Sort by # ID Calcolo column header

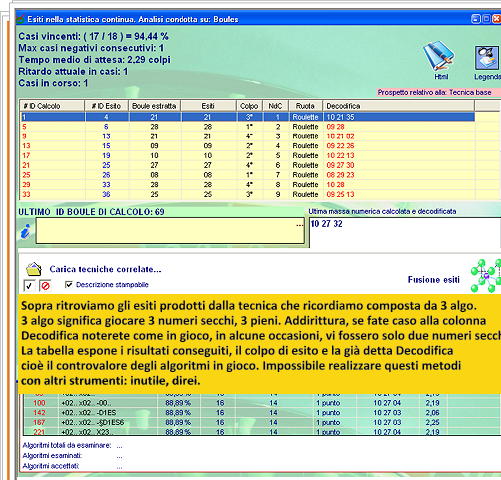pyautogui.click(x=52, y=106)
